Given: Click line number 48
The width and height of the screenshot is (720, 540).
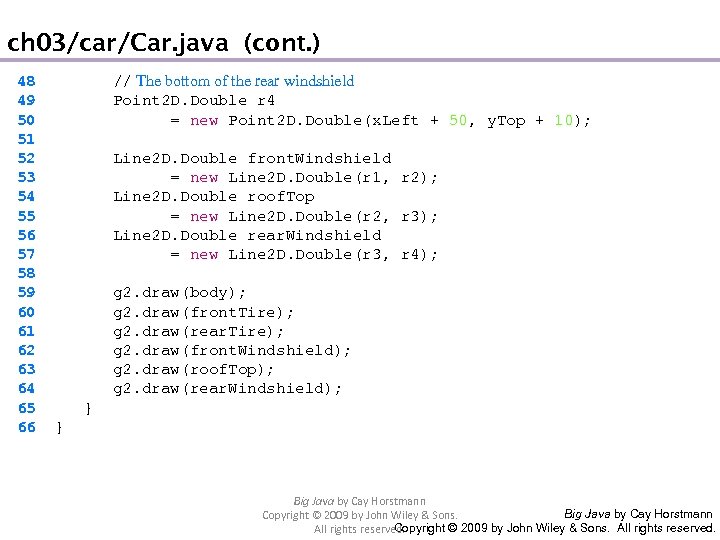Looking at the screenshot, I should pyautogui.click(x=26, y=81).
